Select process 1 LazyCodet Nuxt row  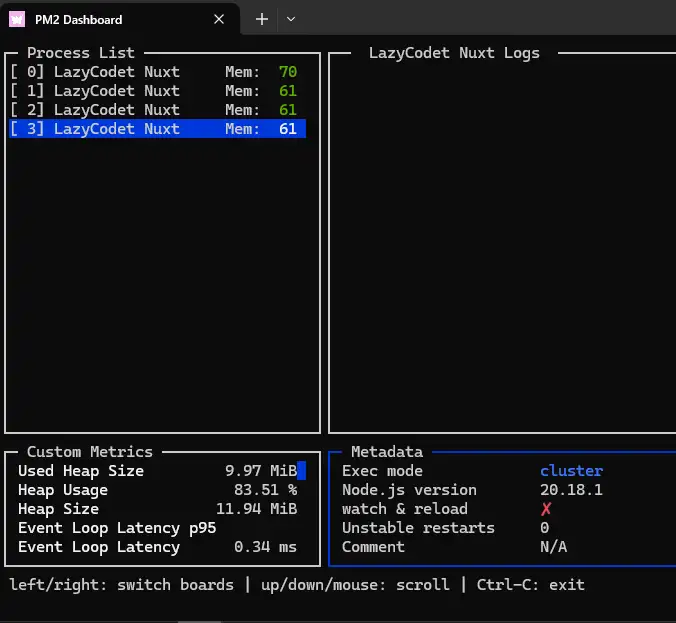157,91
